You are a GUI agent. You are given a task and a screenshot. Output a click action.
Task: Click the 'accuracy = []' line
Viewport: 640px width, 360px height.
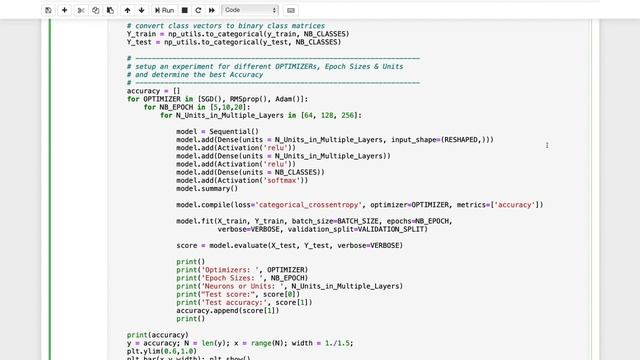pyautogui.click(x=153, y=91)
